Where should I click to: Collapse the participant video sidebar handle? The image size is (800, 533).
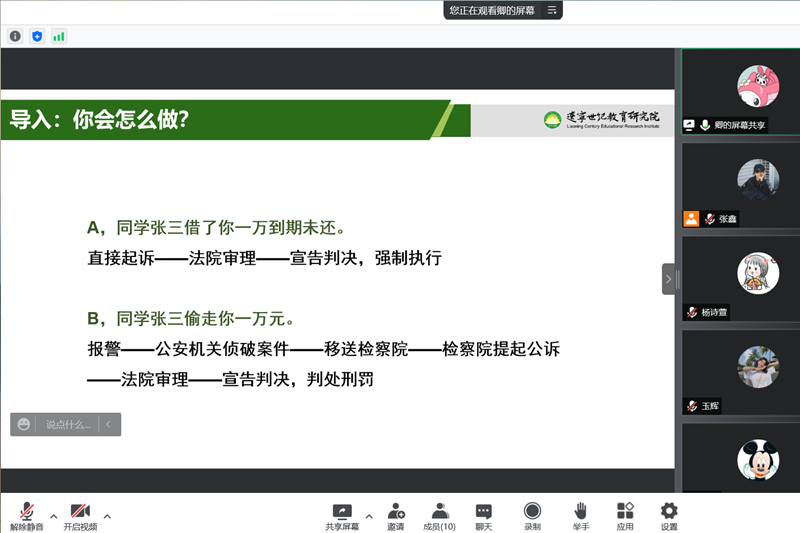tap(668, 279)
